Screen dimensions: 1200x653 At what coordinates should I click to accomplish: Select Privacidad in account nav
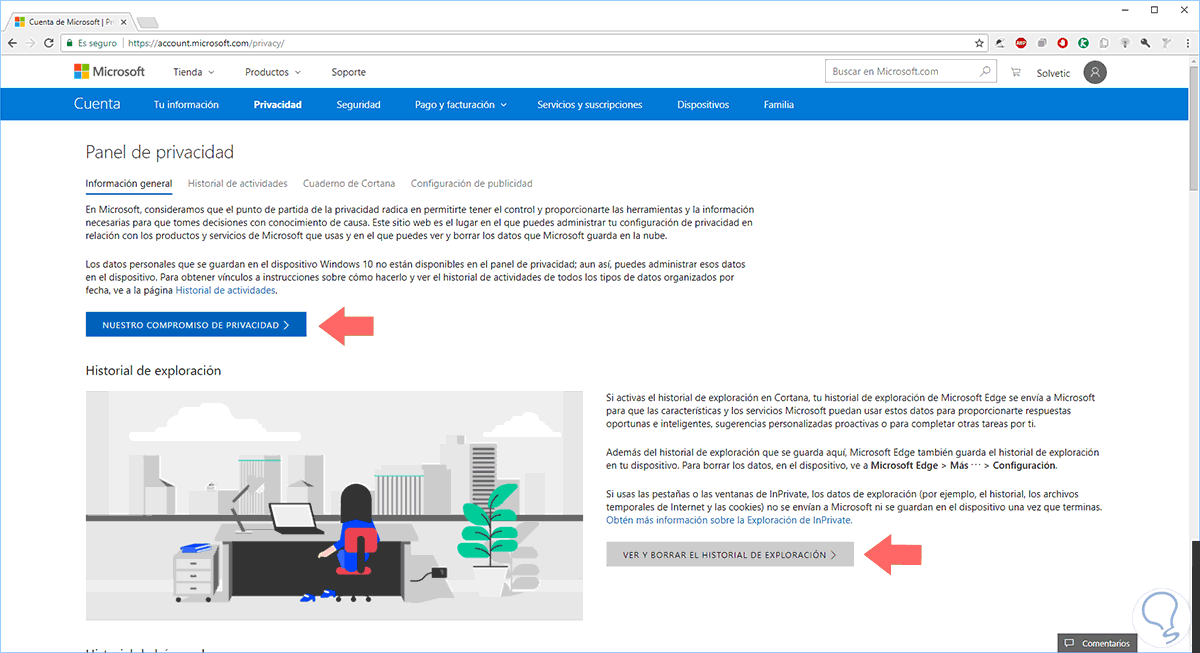278,104
